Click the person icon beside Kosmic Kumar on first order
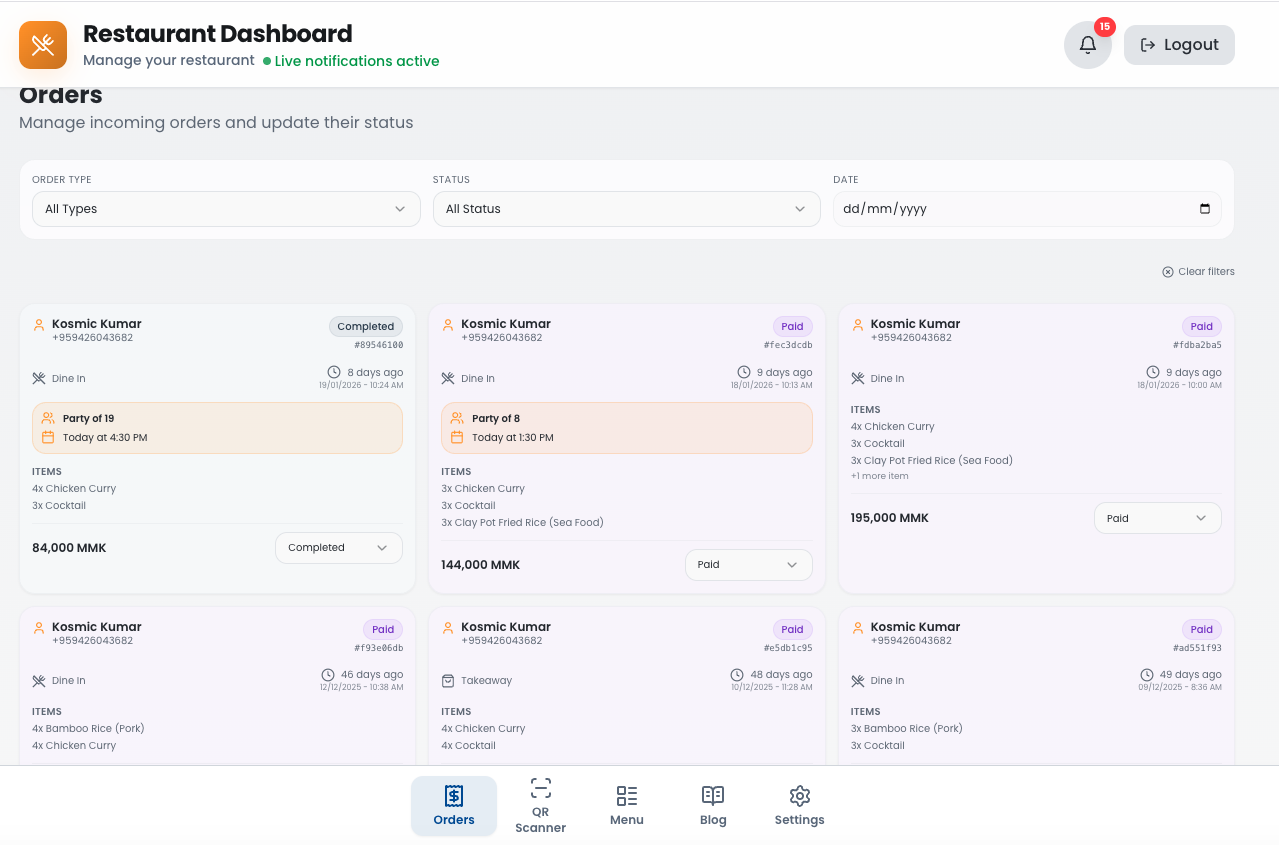The width and height of the screenshot is (1279, 845). pyautogui.click(x=38, y=324)
